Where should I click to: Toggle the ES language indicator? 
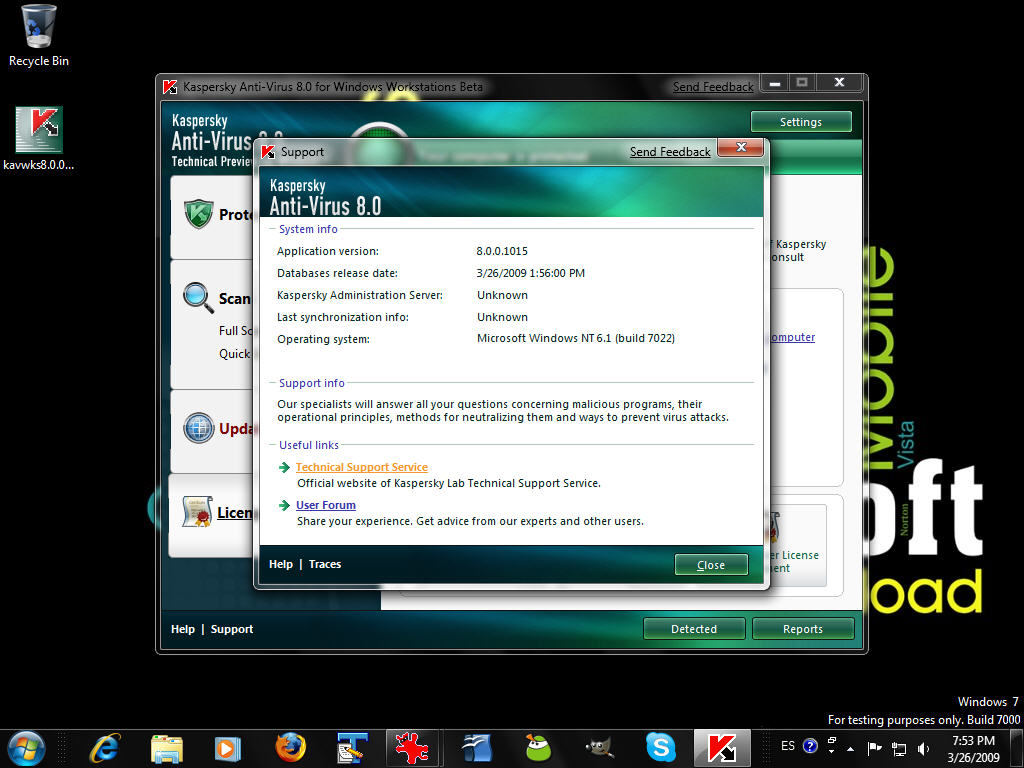[x=789, y=747]
